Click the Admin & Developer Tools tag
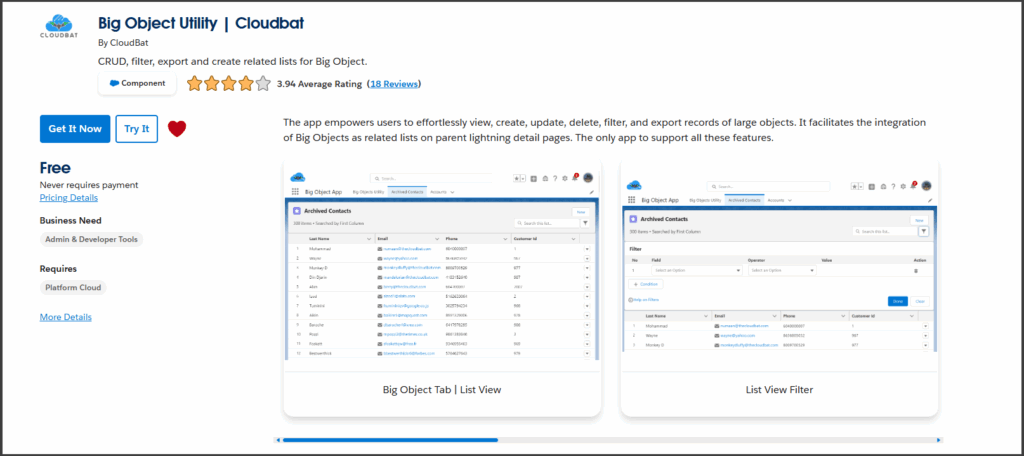 (x=92, y=240)
